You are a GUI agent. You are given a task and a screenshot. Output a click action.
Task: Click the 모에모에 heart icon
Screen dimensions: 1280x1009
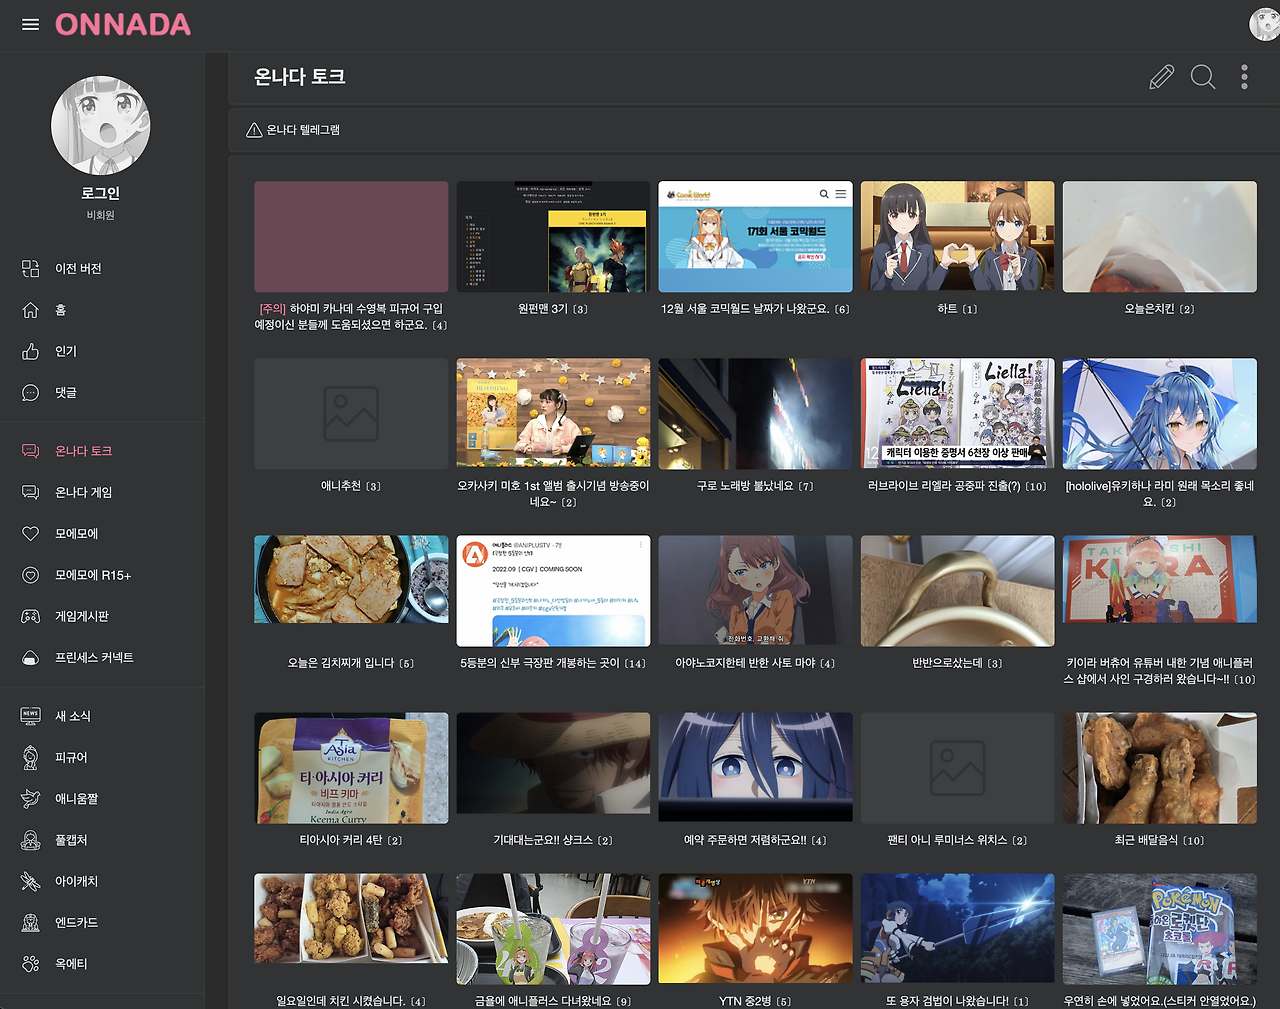(x=31, y=534)
